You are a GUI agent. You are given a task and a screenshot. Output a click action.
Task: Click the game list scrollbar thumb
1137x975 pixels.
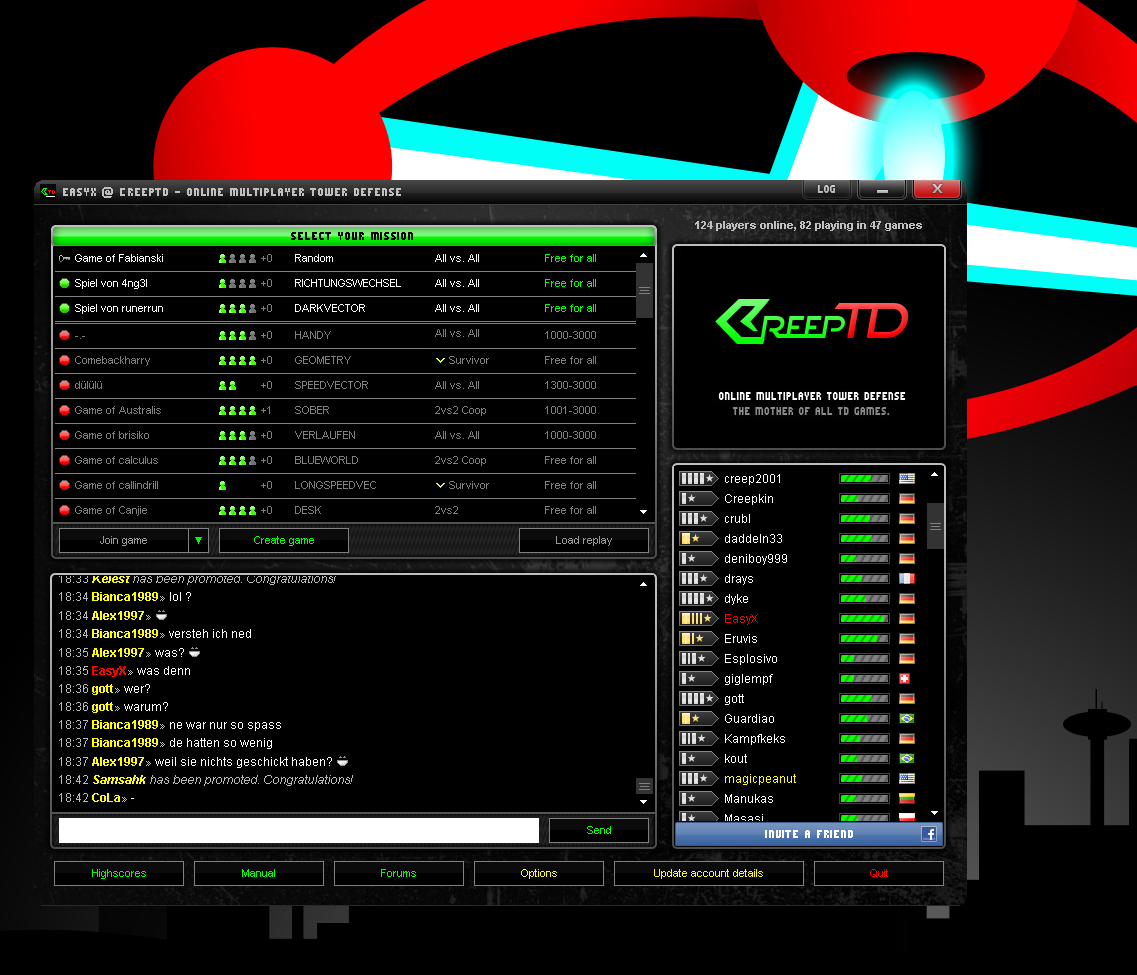point(644,291)
